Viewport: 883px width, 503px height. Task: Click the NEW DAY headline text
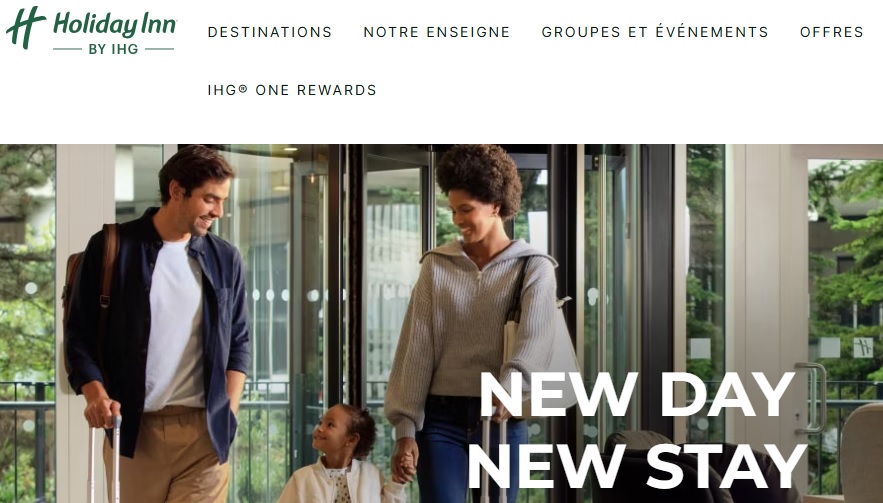point(637,394)
